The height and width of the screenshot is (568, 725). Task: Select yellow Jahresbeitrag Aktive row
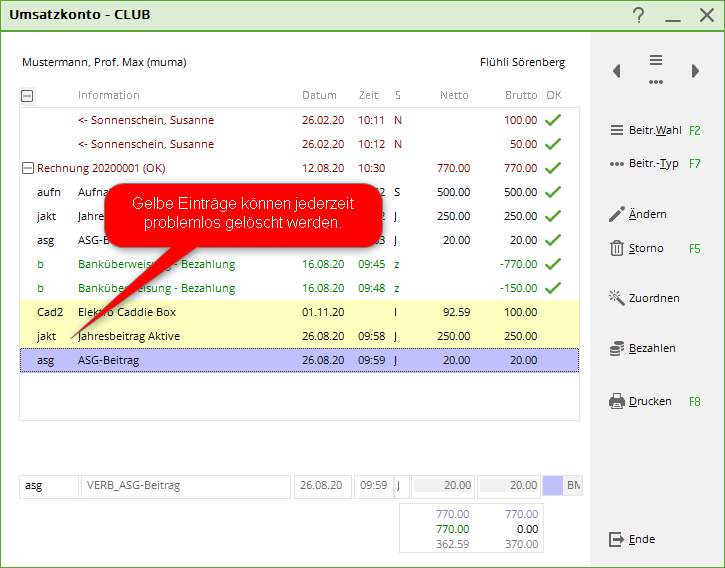[x=129, y=336]
